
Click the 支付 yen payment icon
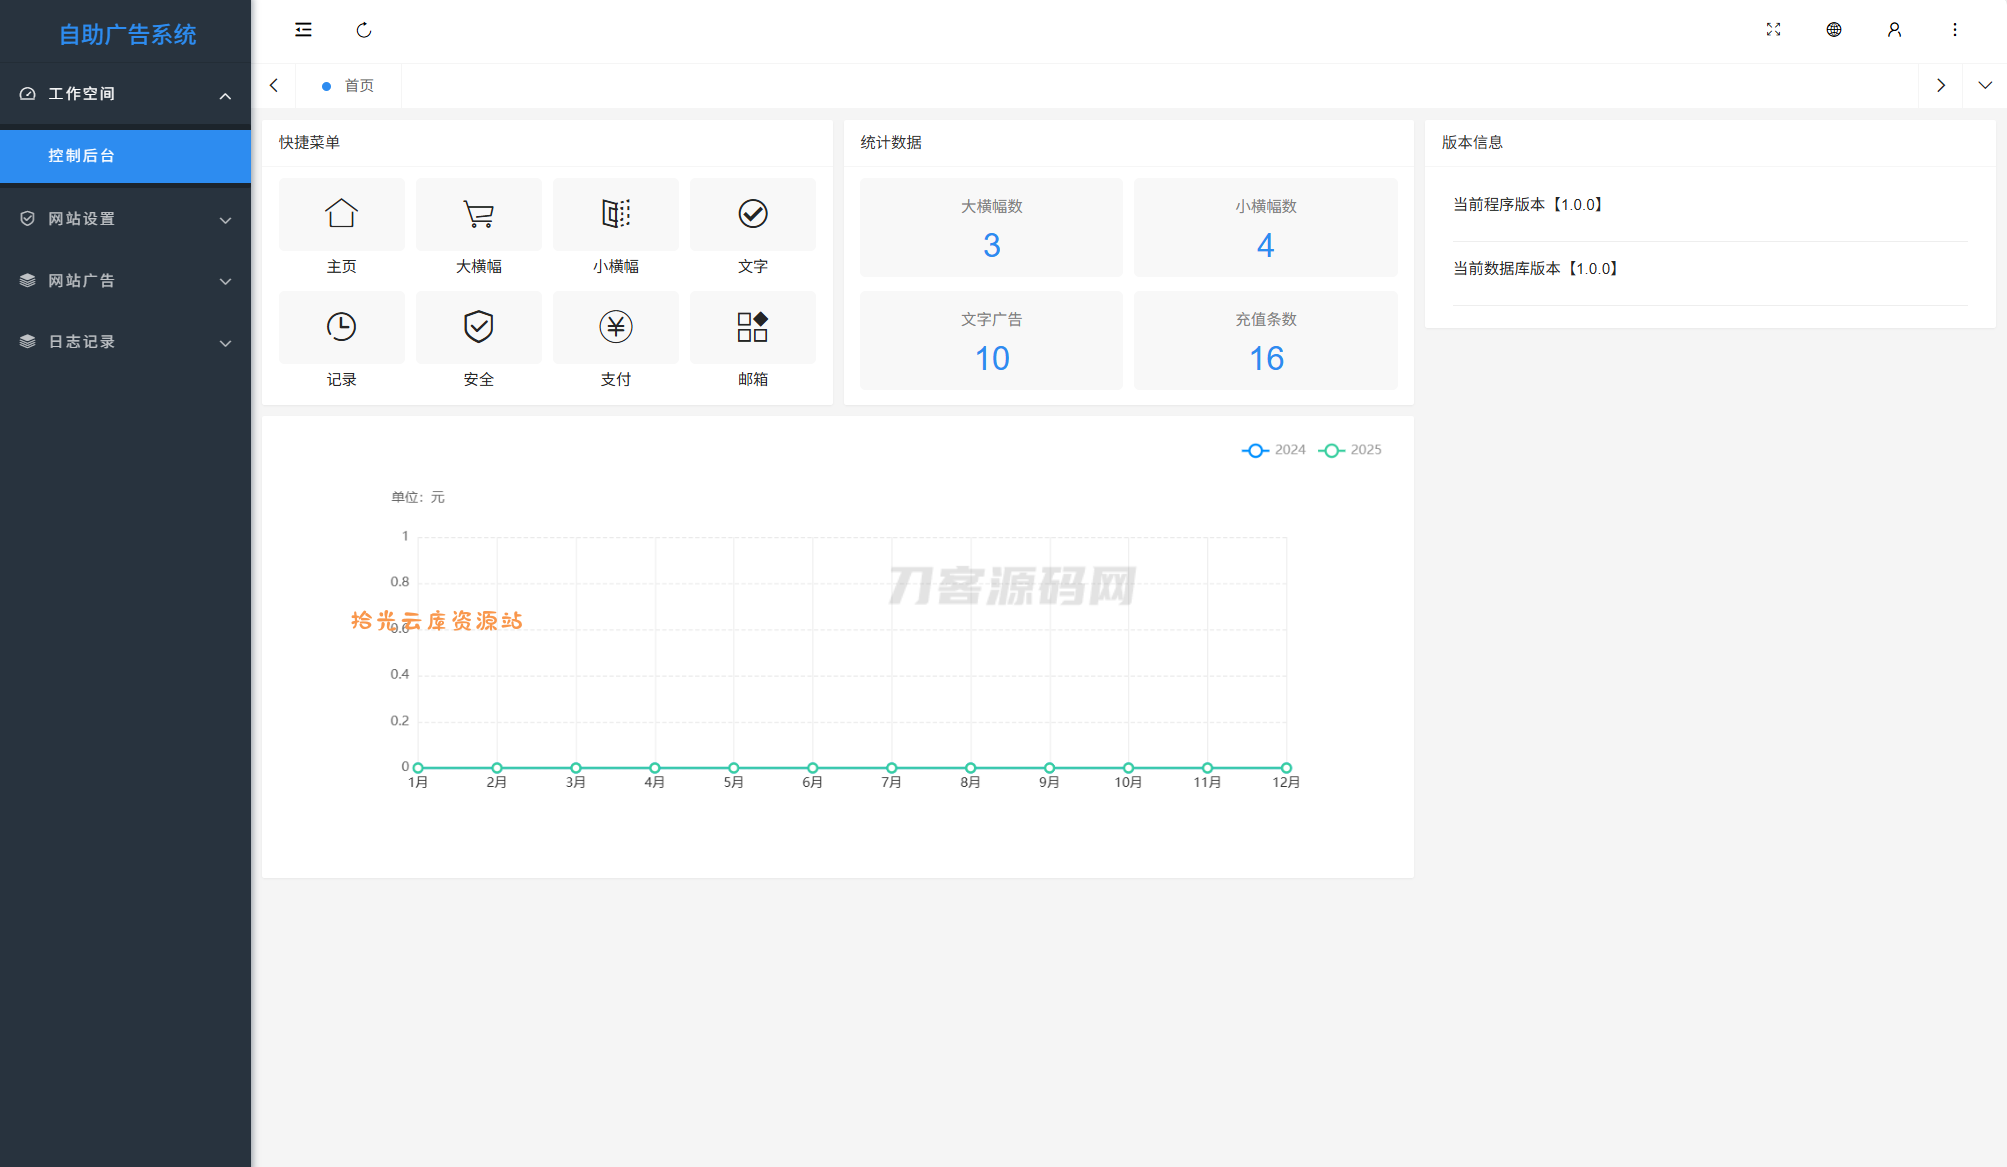pyautogui.click(x=615, y=327)
